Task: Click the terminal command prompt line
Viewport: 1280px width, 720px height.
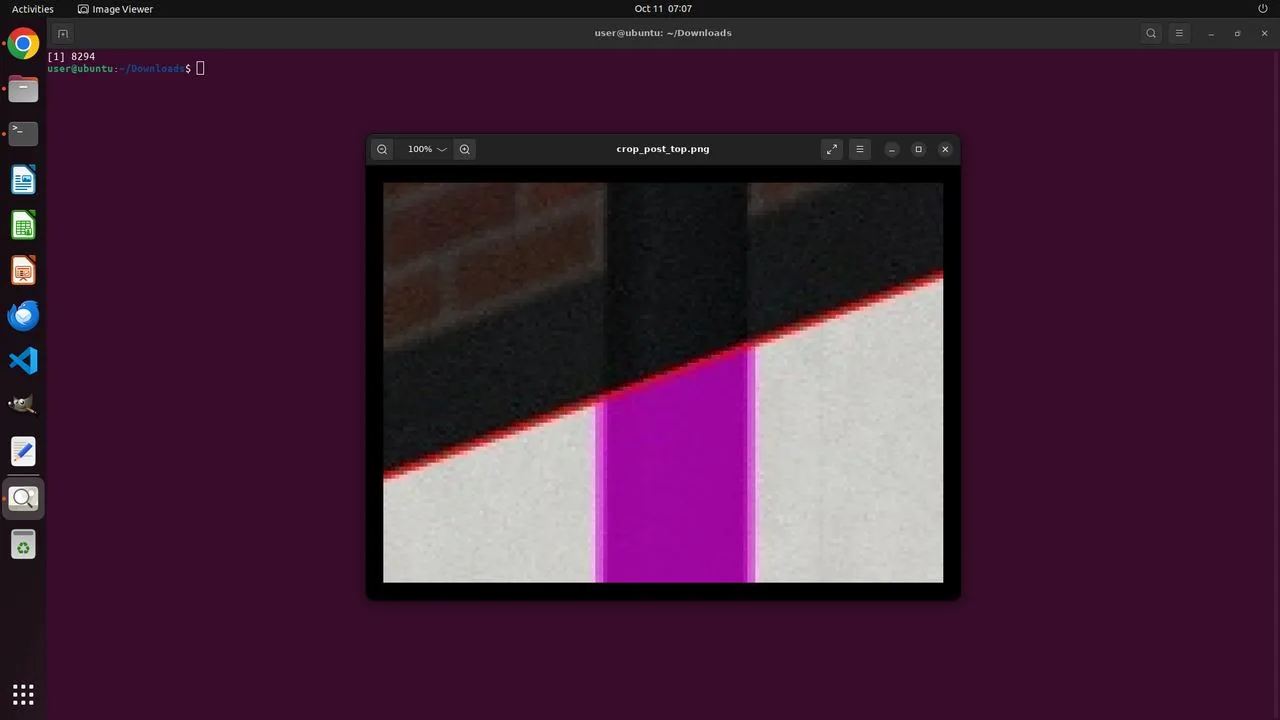Action: 126,68
